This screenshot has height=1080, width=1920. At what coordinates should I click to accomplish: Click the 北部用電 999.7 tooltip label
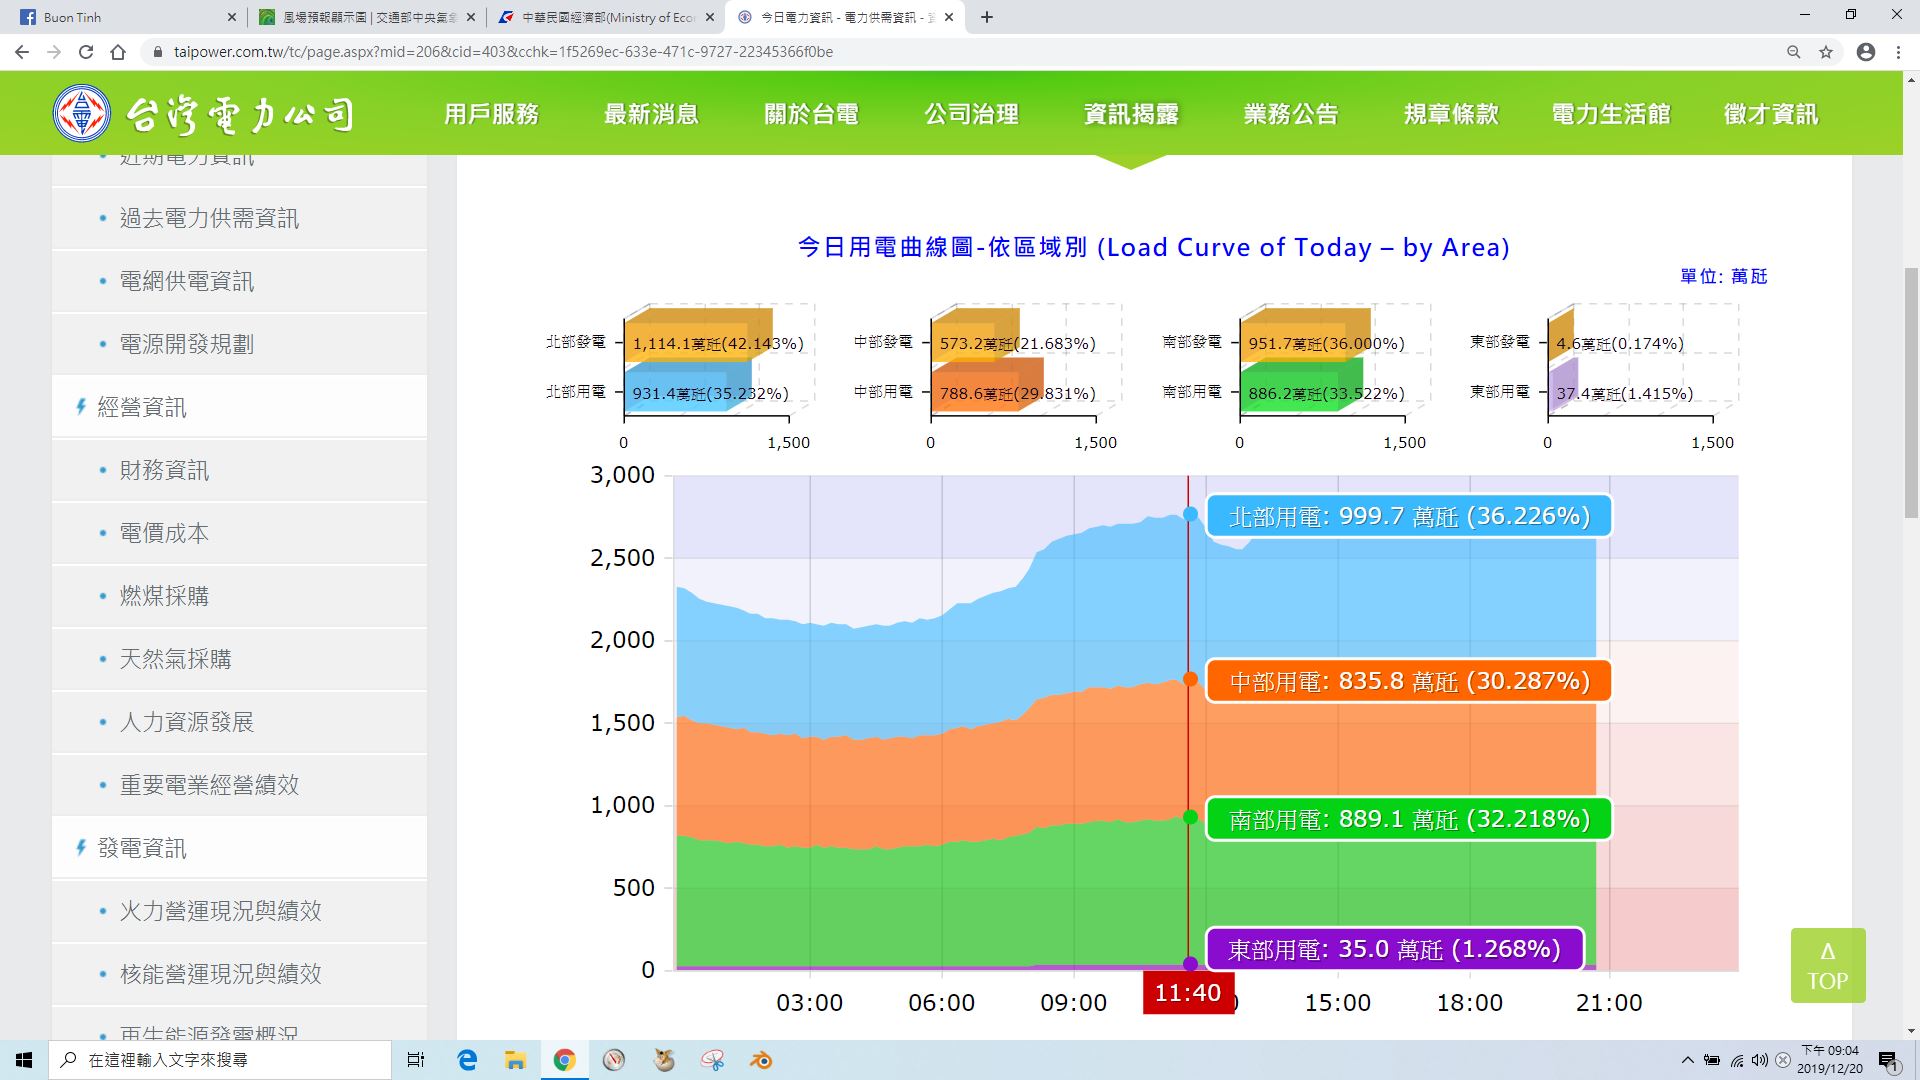pyautogui.click(x=1409, y=516)
